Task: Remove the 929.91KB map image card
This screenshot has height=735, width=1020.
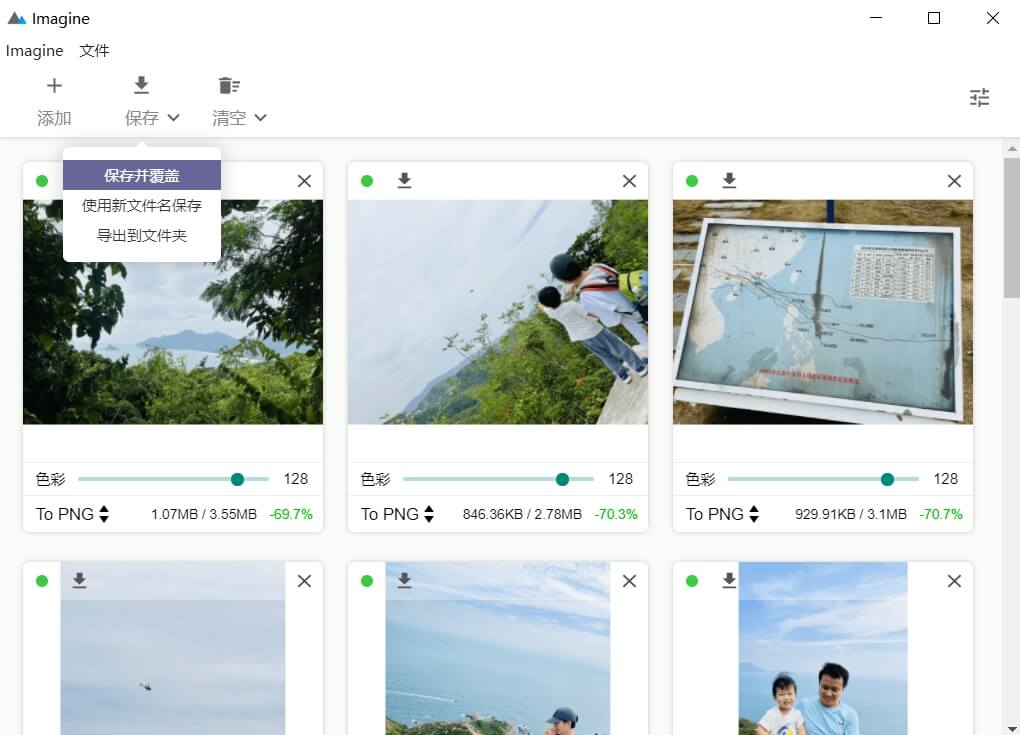Action: tap(954, 181)
